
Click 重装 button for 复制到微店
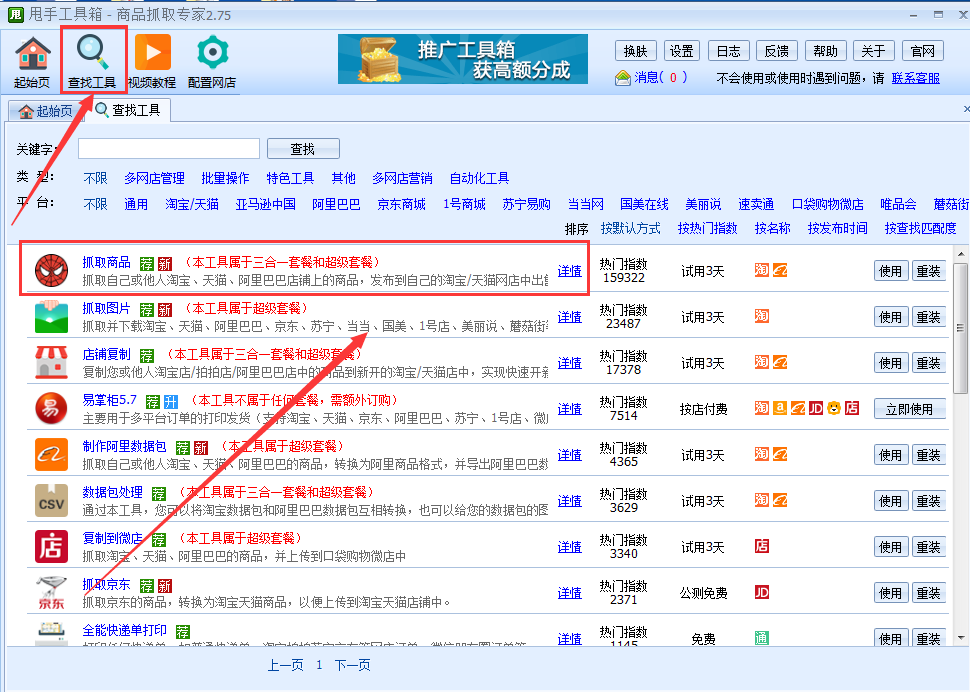pyautogui.click(x=929, y=547)
